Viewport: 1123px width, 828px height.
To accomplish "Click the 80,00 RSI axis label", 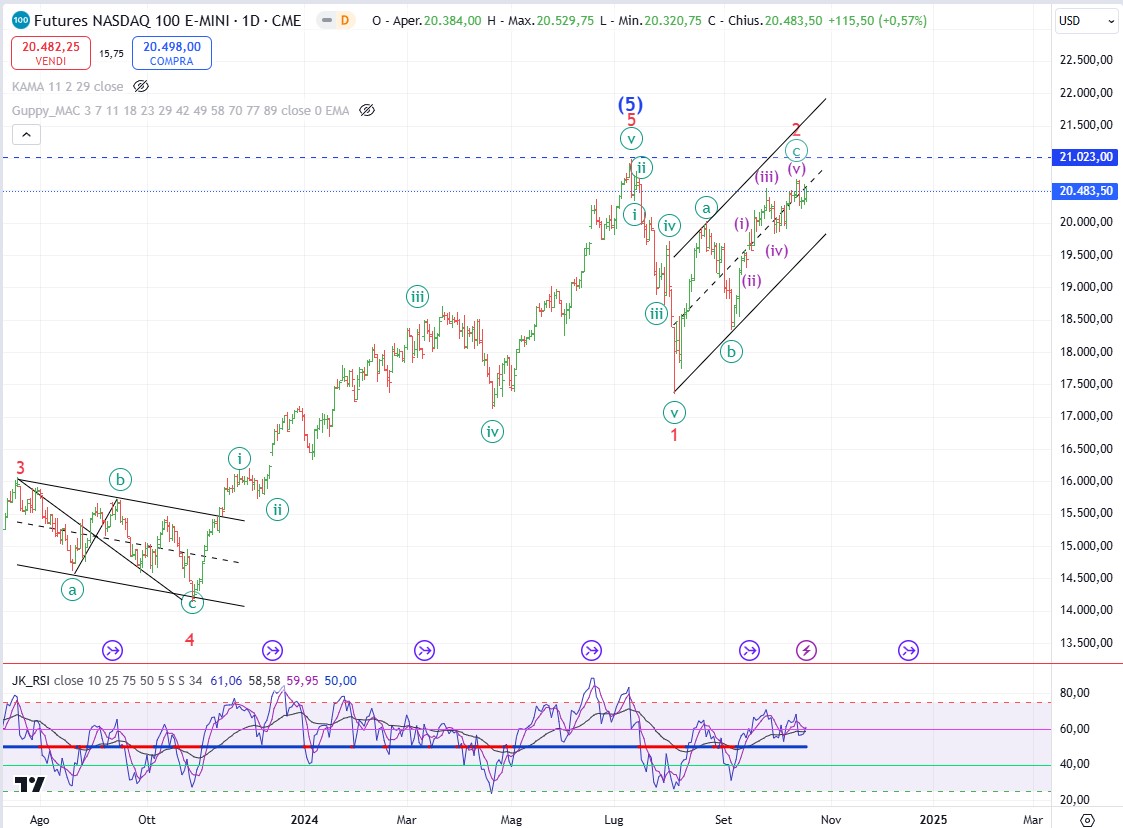I will (1074, 693).
